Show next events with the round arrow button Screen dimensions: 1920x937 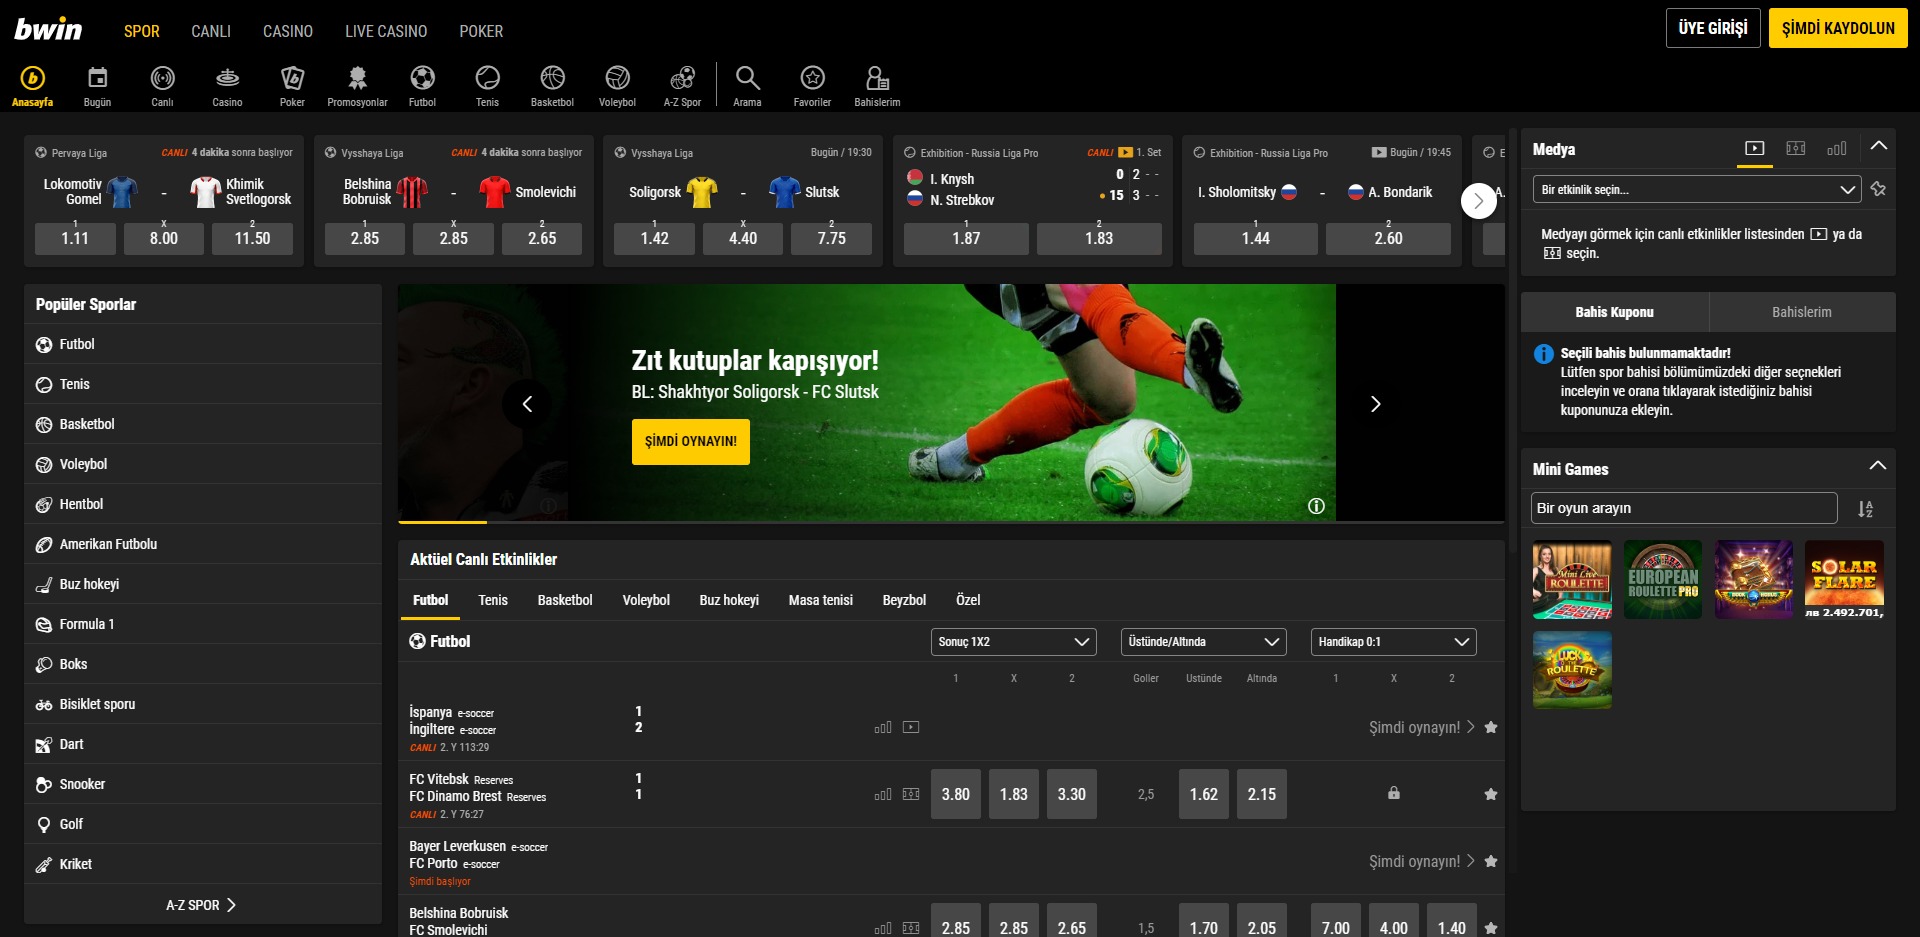point(1479,201)
